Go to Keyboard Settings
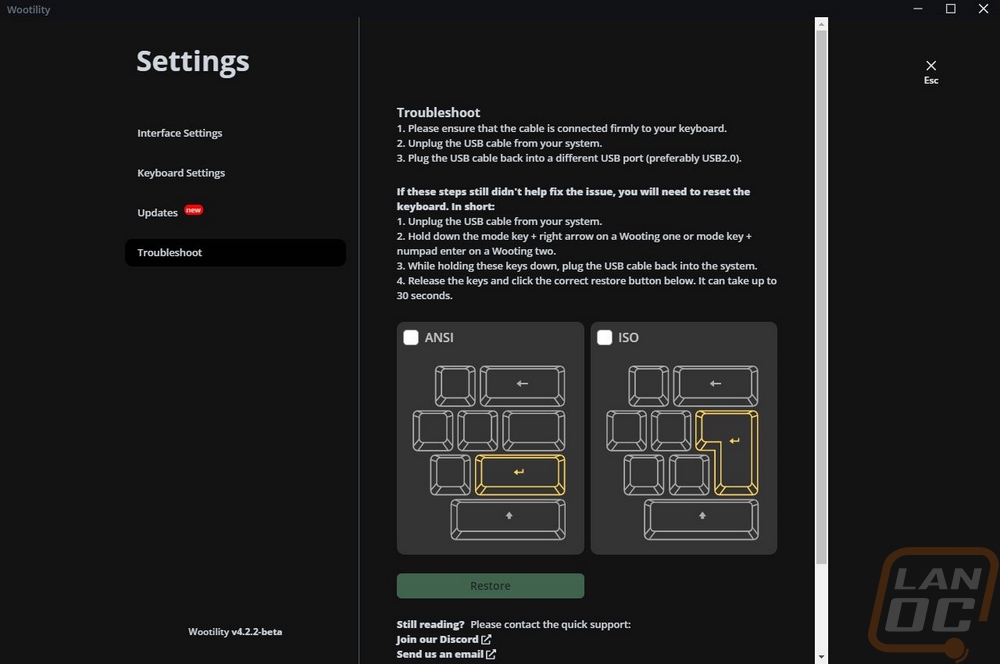The image size is (1000, 664). pyautogui.click(x=181, y=173)
